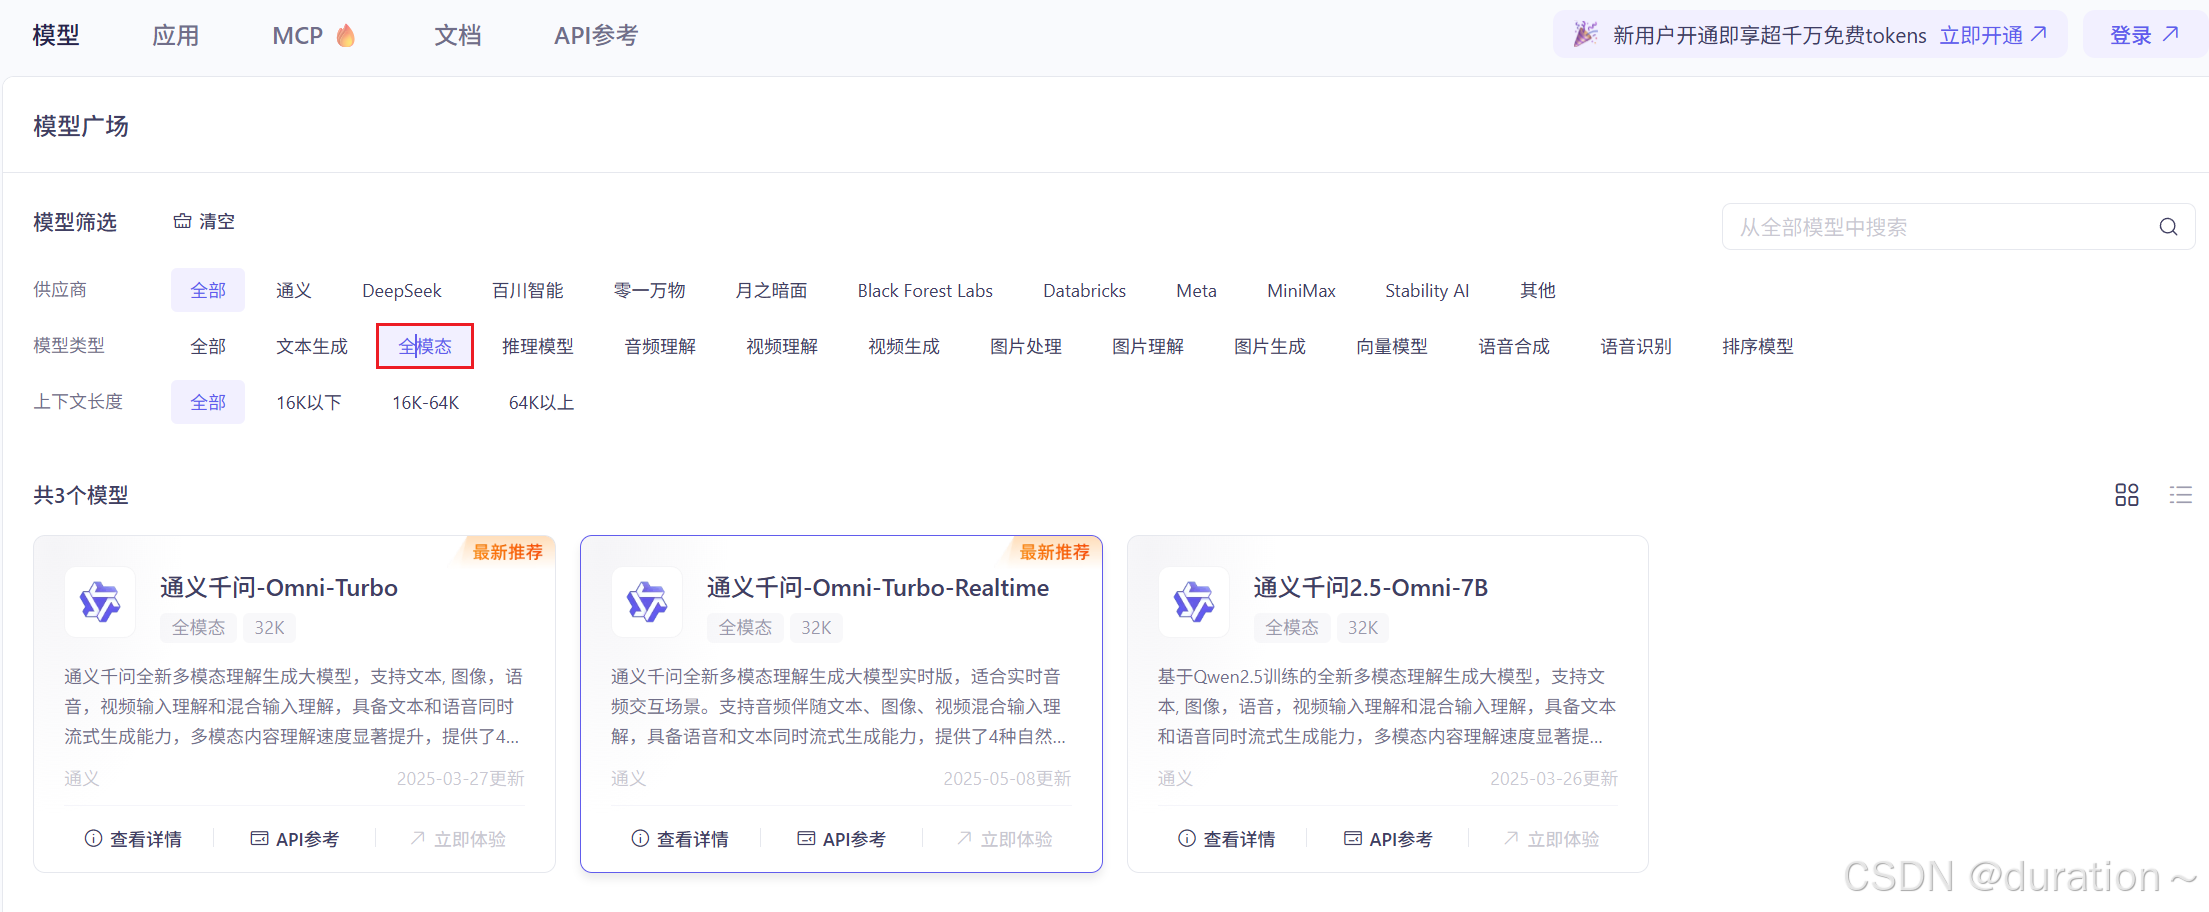Open API参考 for 通义千问-Omni-Turbo
Image resolution: width=2209 pixels, height=912 pixels.
click(x=295, y=839)
